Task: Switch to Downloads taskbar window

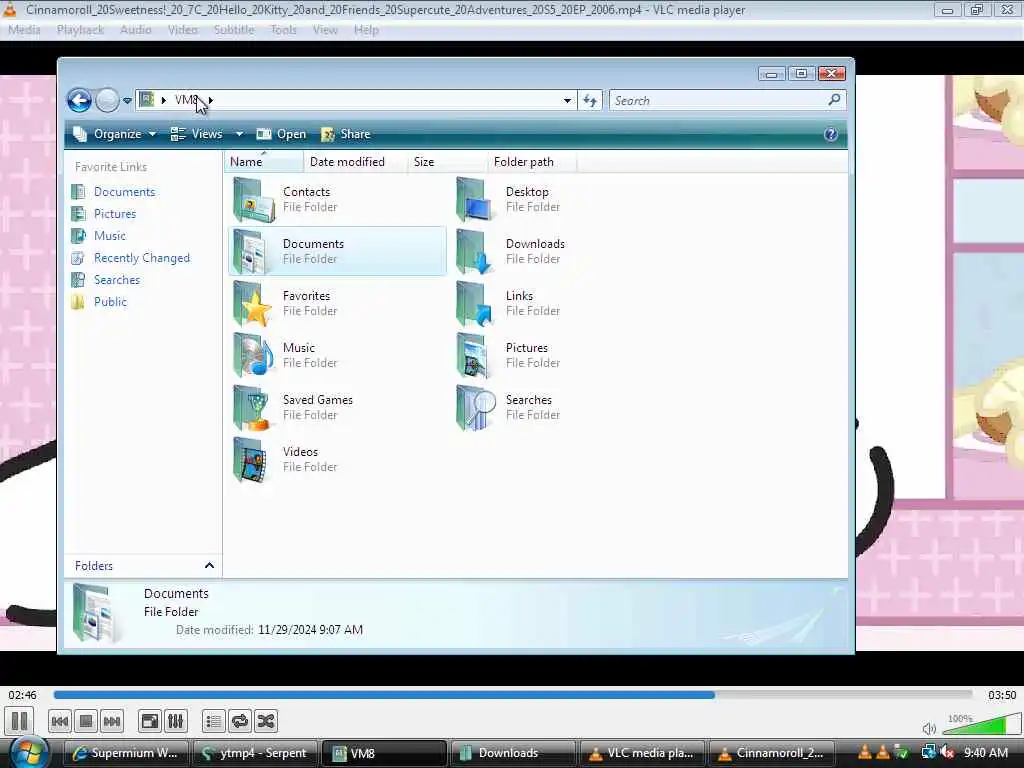Action: coord(513,753)
